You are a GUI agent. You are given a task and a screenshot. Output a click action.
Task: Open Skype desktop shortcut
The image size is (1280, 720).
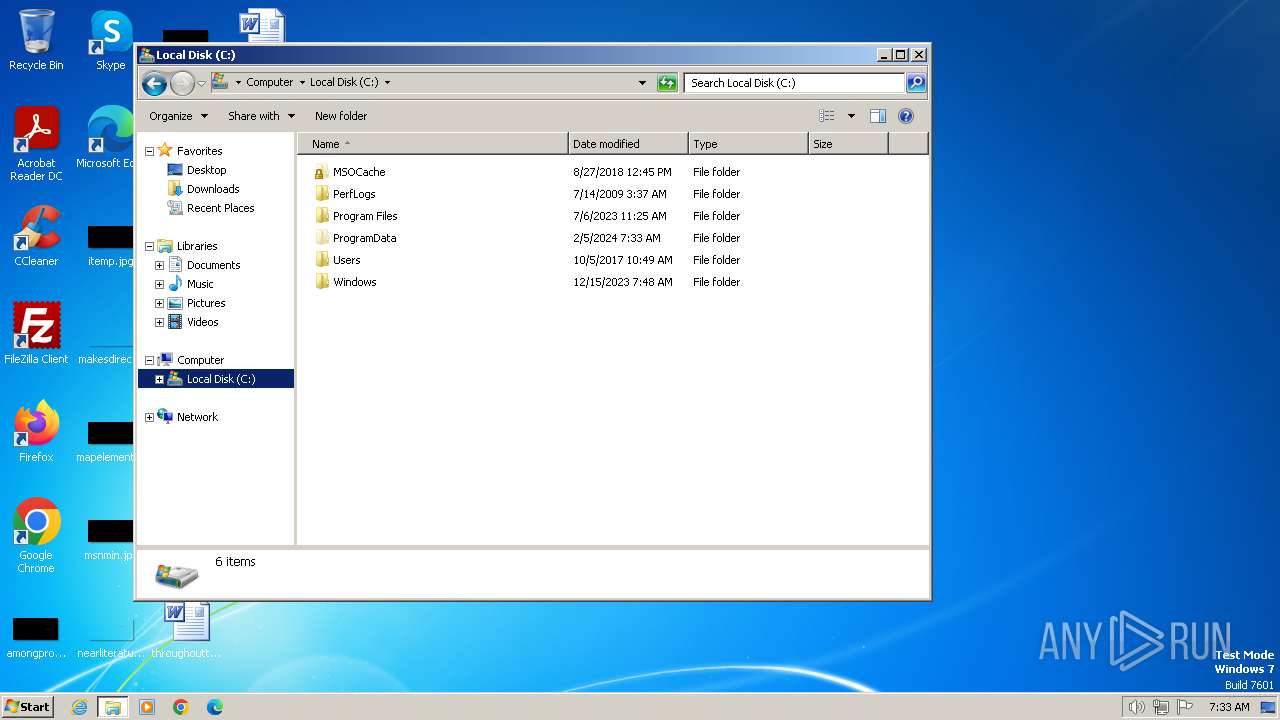point(111,40)
